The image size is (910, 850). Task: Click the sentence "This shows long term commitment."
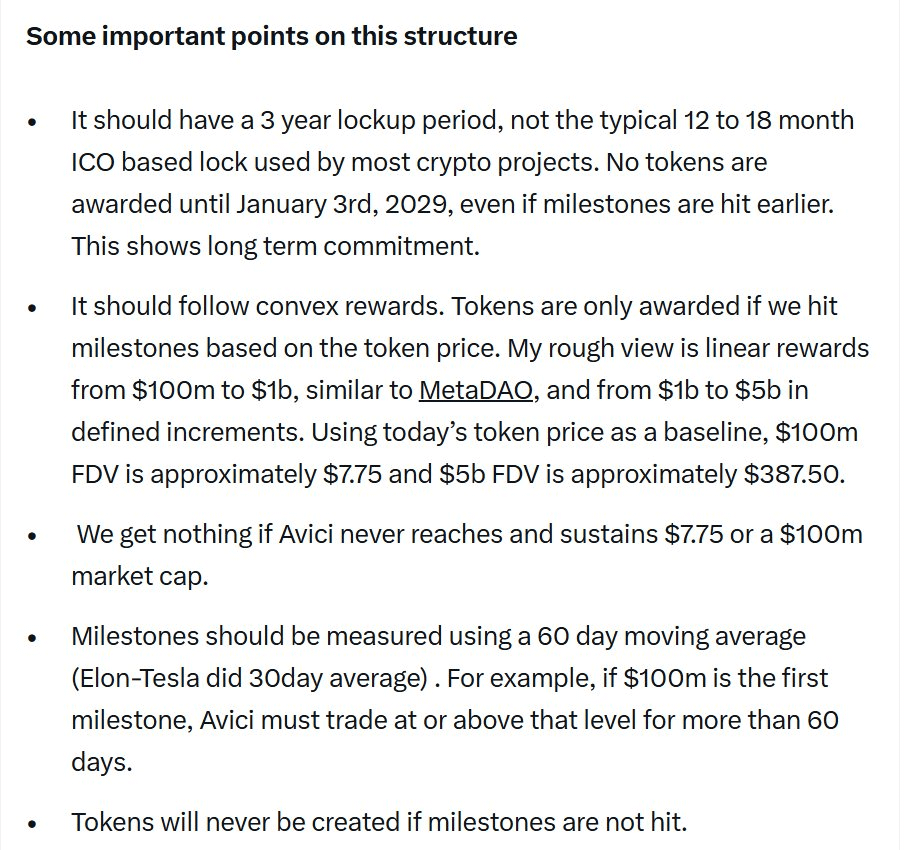tap(275, 246)
